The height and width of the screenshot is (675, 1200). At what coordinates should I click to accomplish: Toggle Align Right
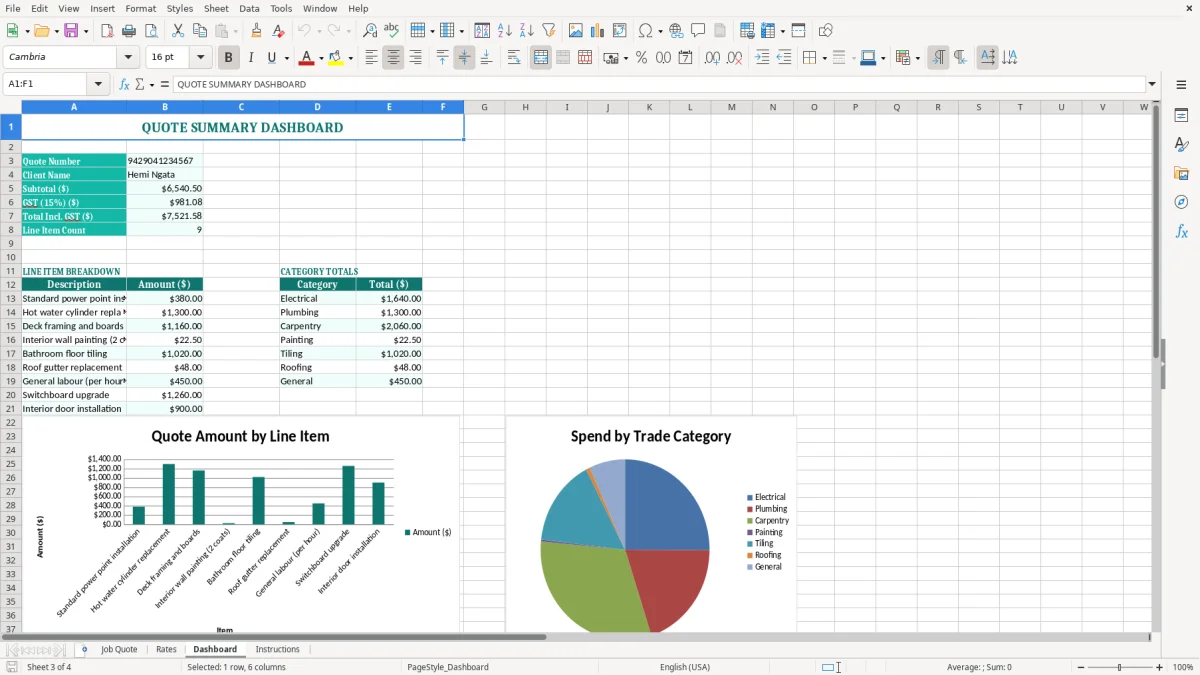(415, 58)
